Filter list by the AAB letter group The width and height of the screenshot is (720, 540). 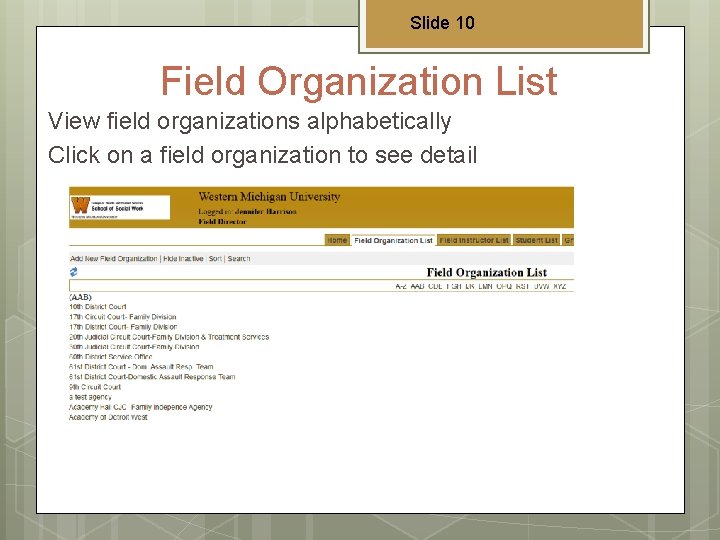417,286
